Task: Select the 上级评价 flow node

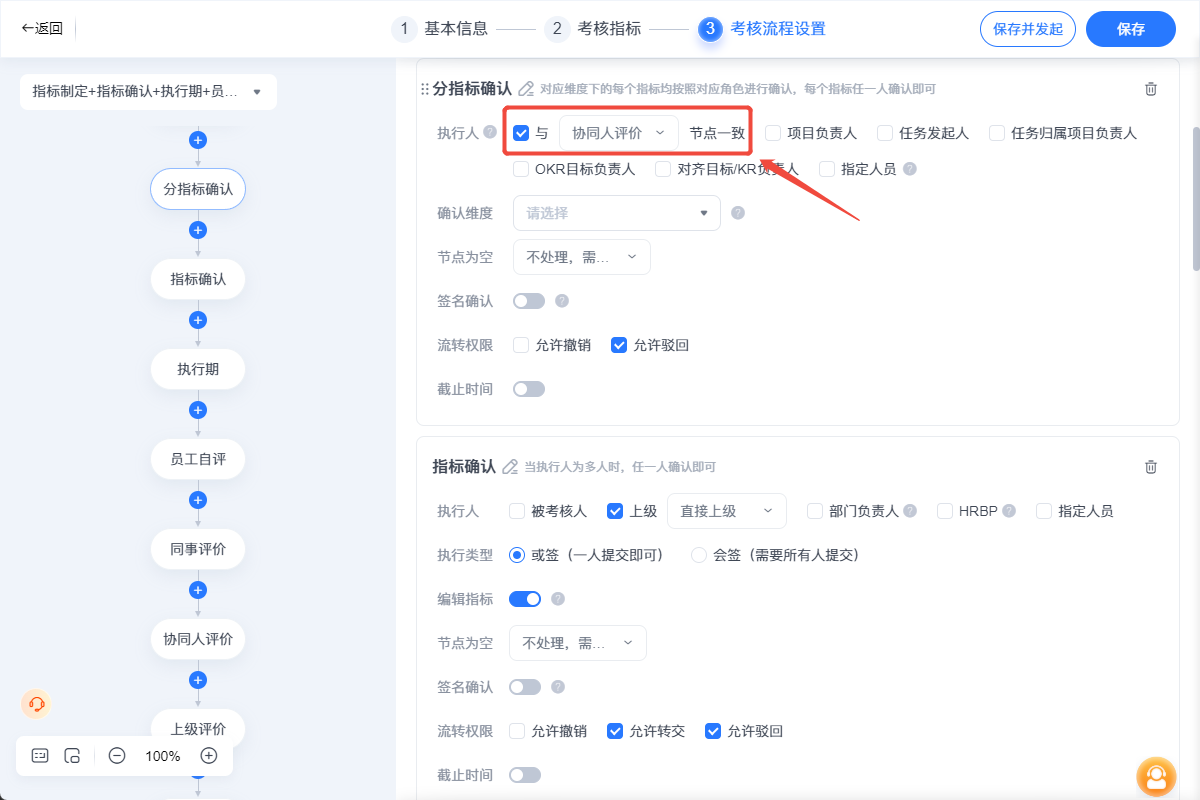Action: coord(198,729)
